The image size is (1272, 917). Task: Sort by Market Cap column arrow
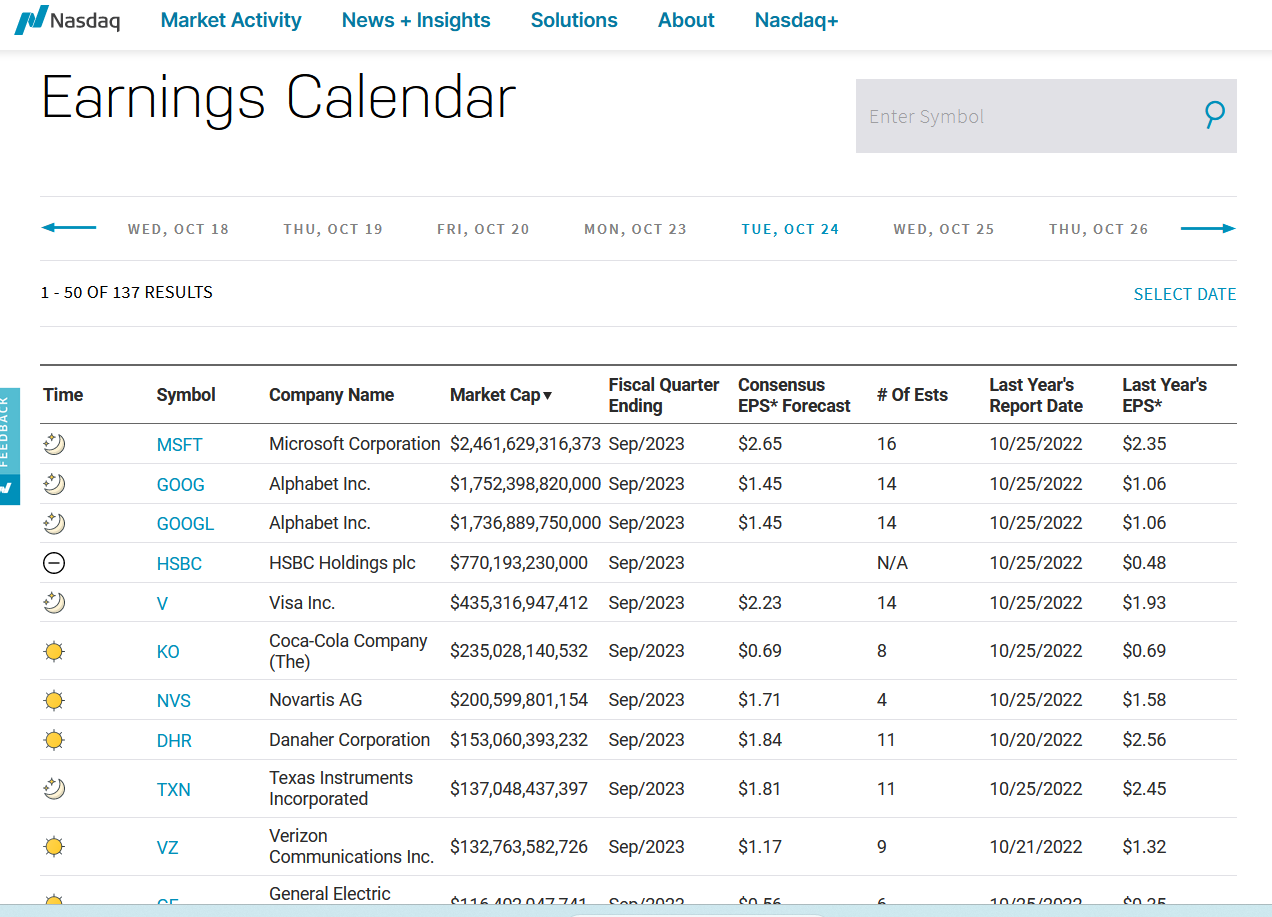(x=547, y=396)
